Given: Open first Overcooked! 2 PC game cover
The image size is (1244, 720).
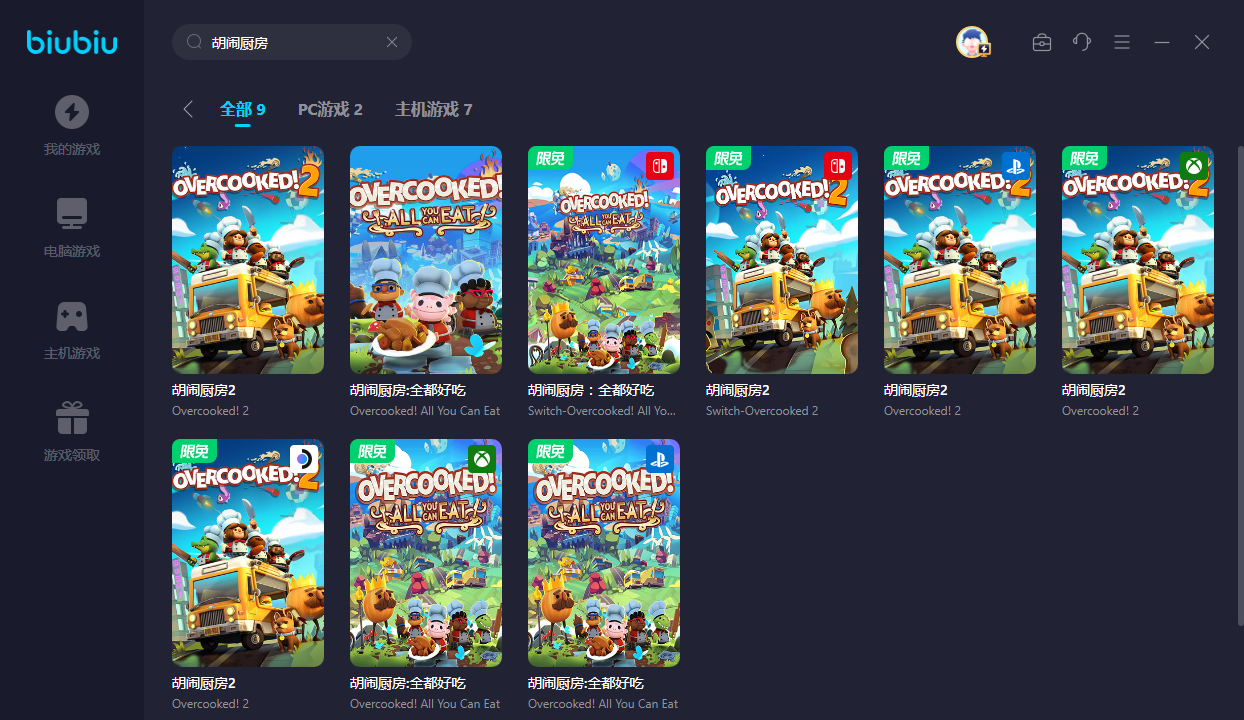Looking at the screenshot, I should 248,260.
